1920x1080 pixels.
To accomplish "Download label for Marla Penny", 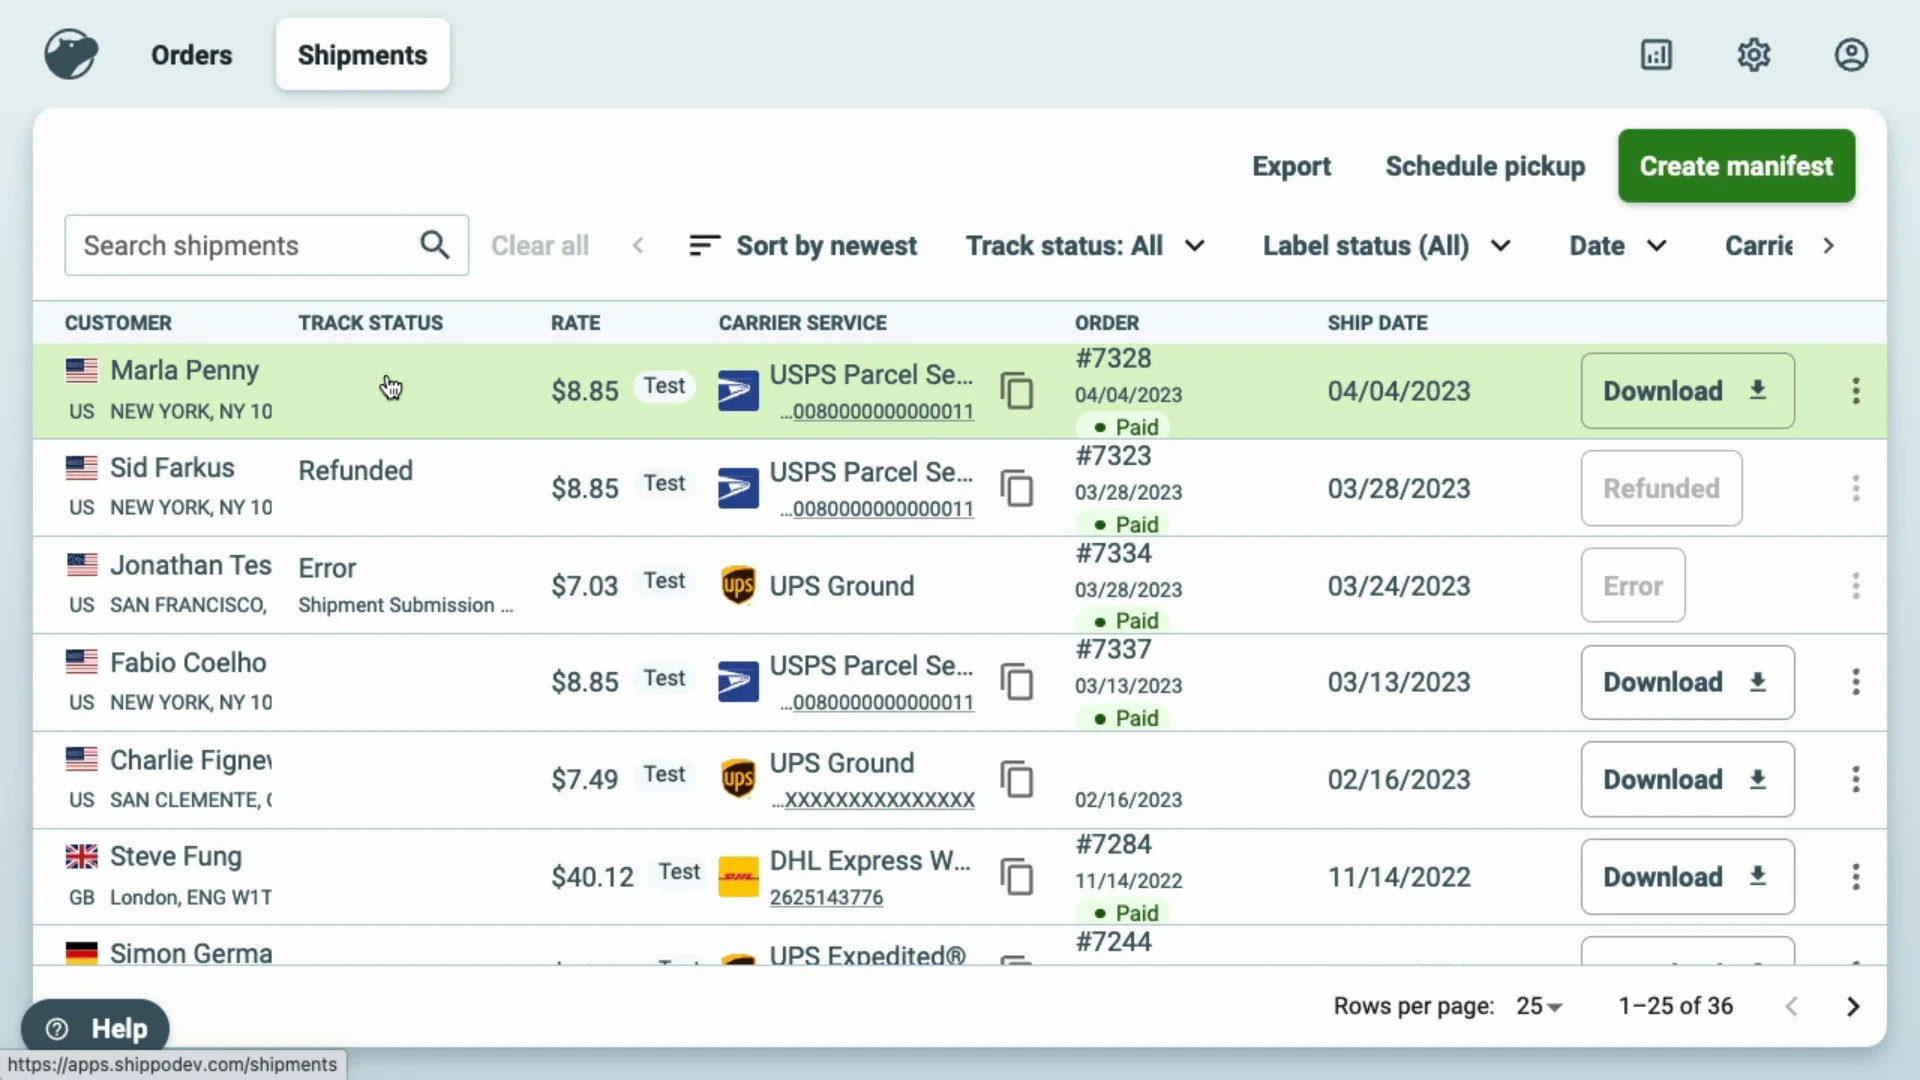I will (x=1687, y=391).
